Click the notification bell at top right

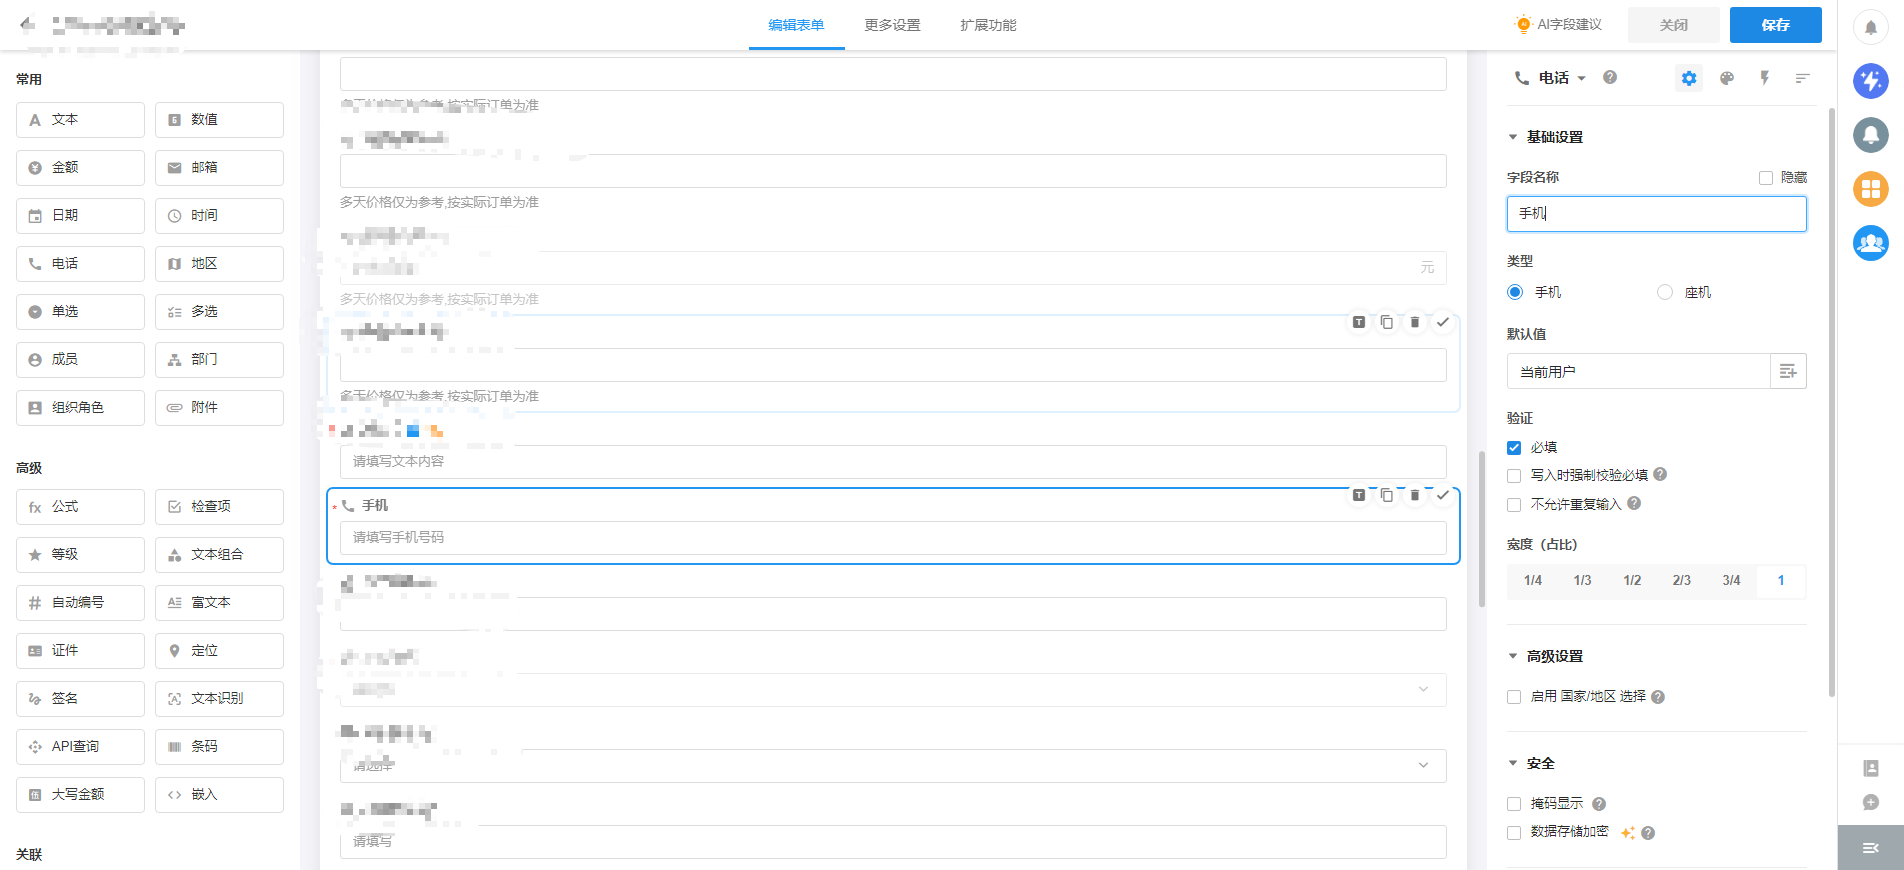(x=1870, y=27)
